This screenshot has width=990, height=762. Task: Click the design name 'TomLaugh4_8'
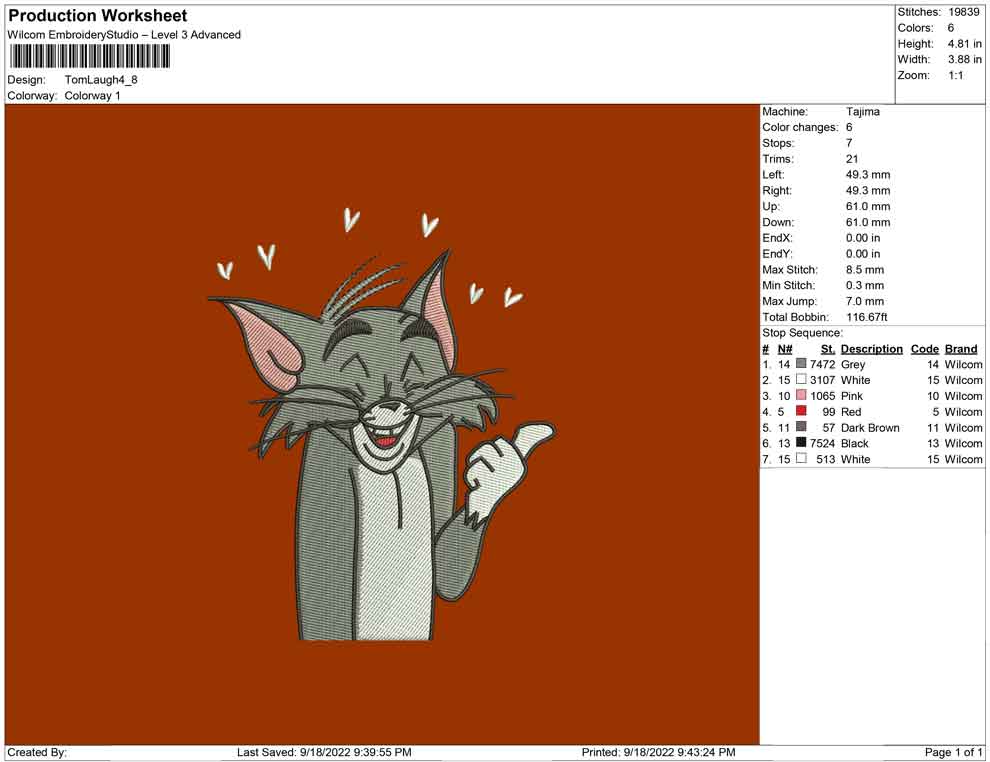[x=101, y=80]
